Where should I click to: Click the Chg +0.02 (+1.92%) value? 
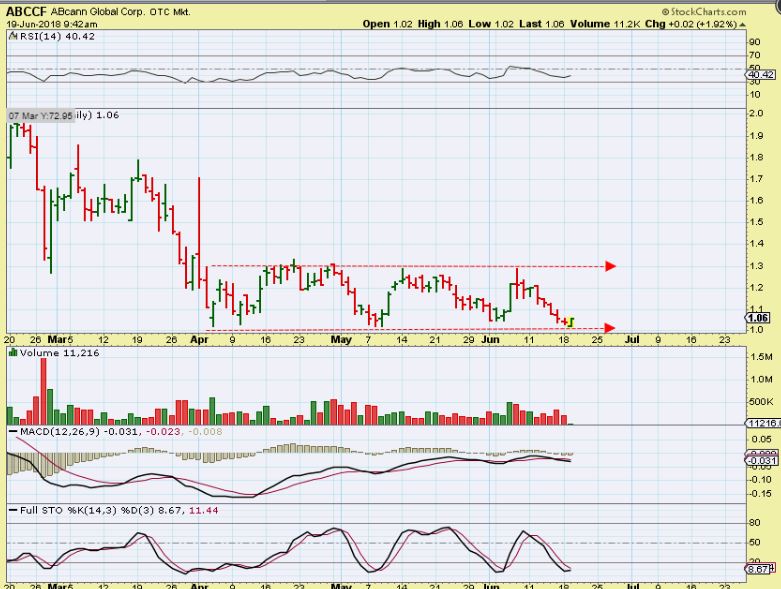(x=691, y=24)
